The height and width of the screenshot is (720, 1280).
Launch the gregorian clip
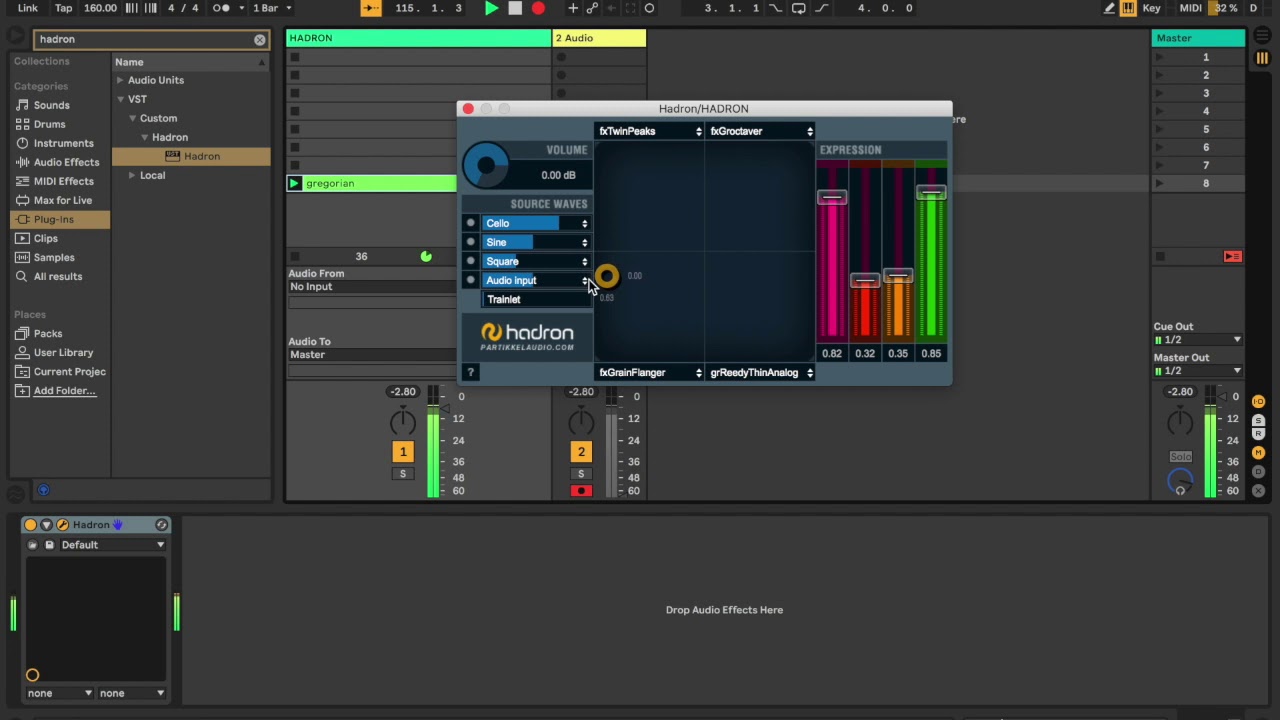pos(294,183)
